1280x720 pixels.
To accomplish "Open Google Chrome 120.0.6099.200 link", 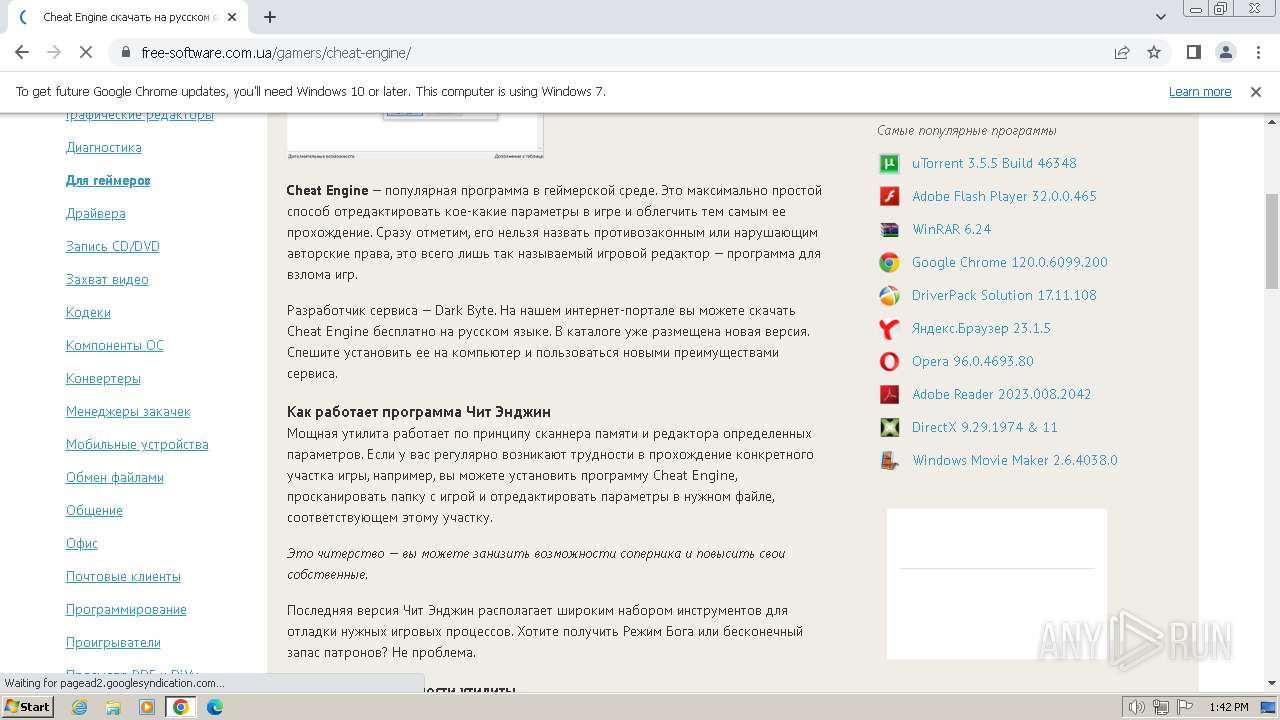I will (x=1010, y=262).
